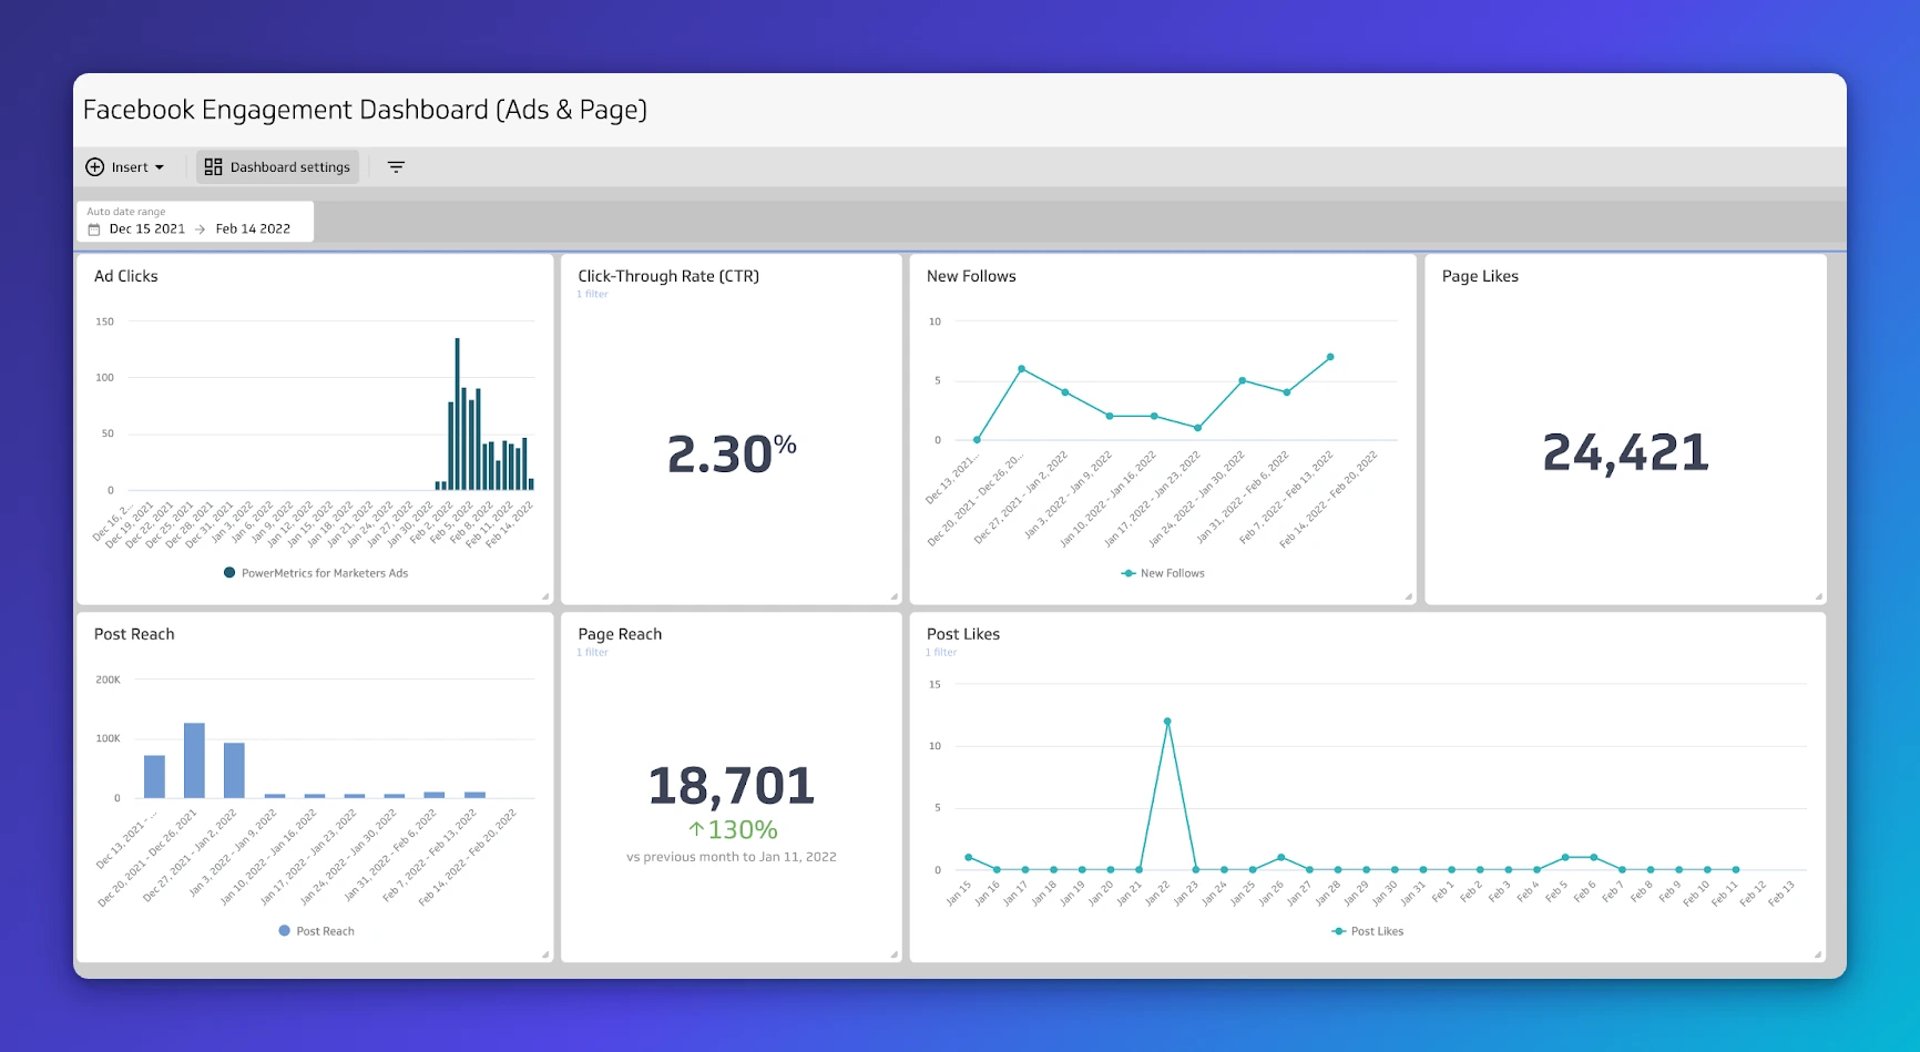The image size is (1920, 1052).
Task: Click the New Follows resize corner handle
Action: 1408,597
